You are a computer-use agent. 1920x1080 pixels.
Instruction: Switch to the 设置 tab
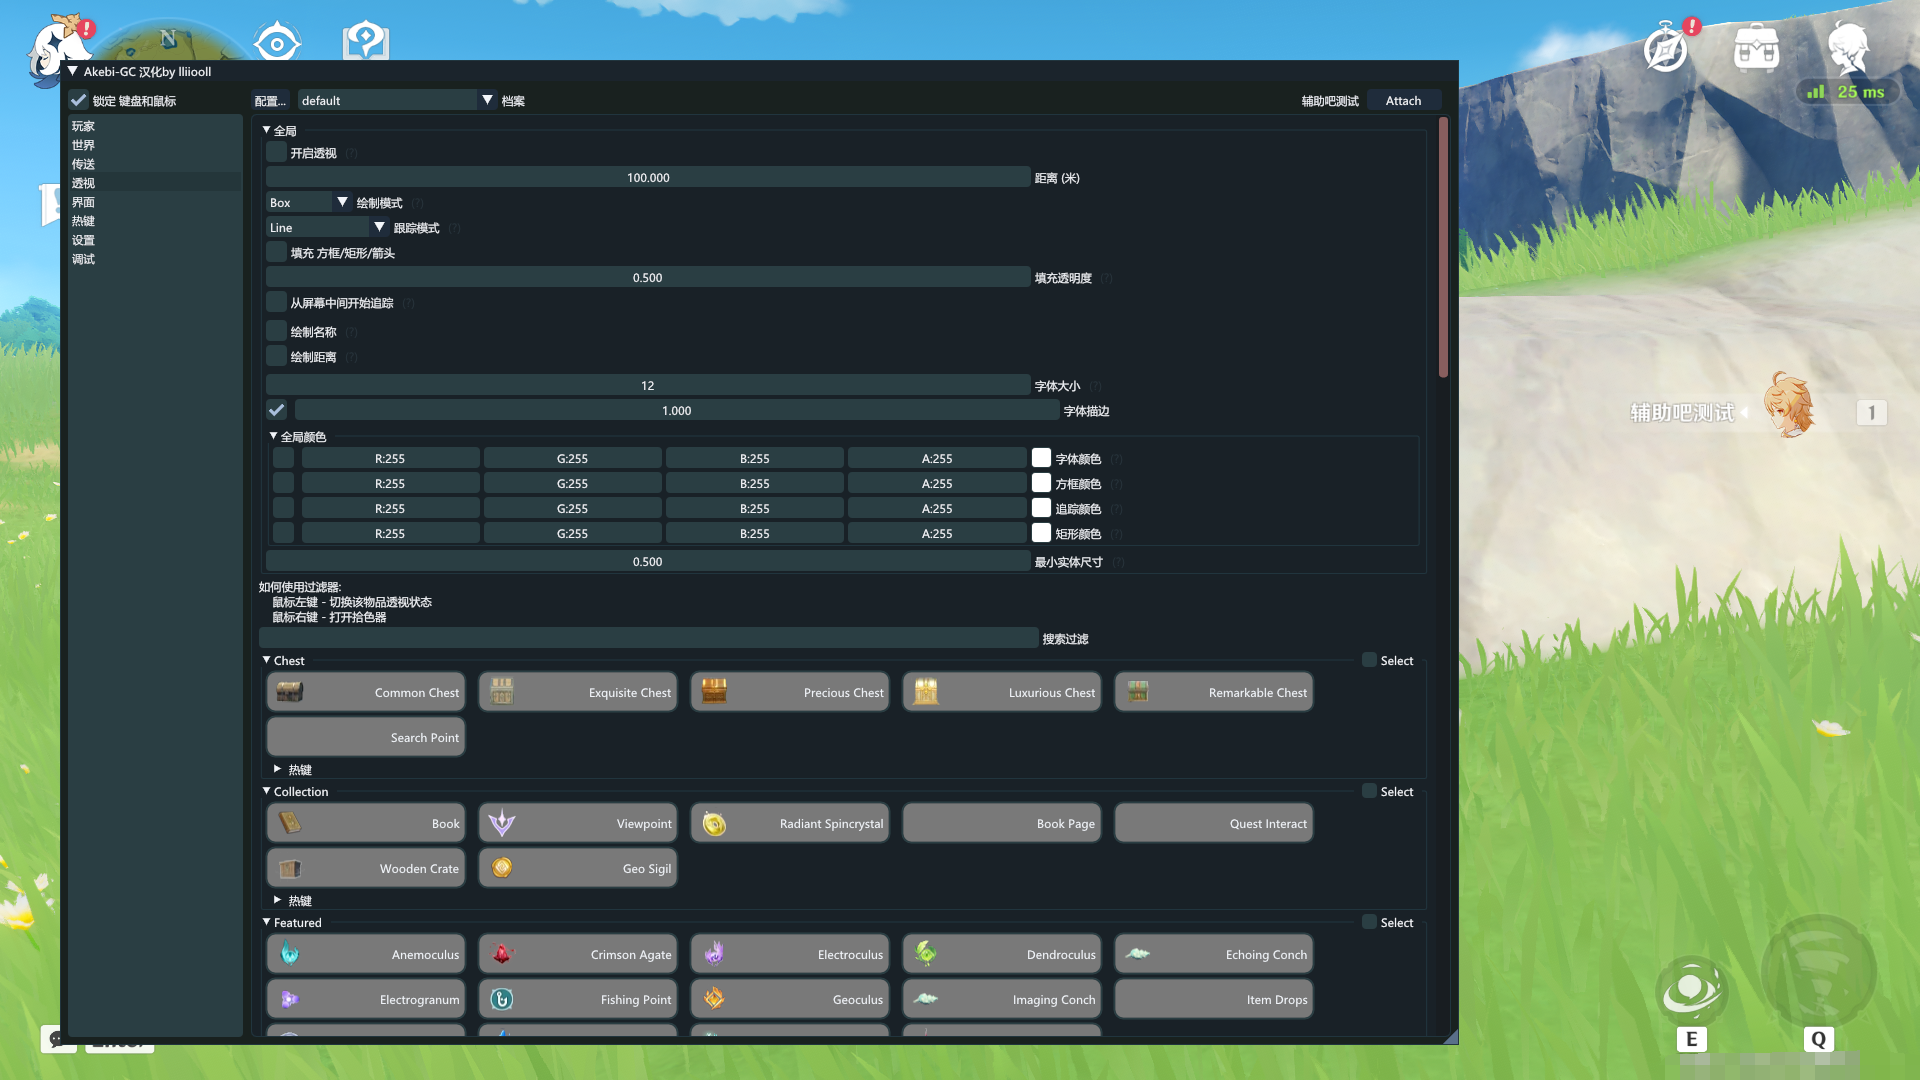click(155, 240)
